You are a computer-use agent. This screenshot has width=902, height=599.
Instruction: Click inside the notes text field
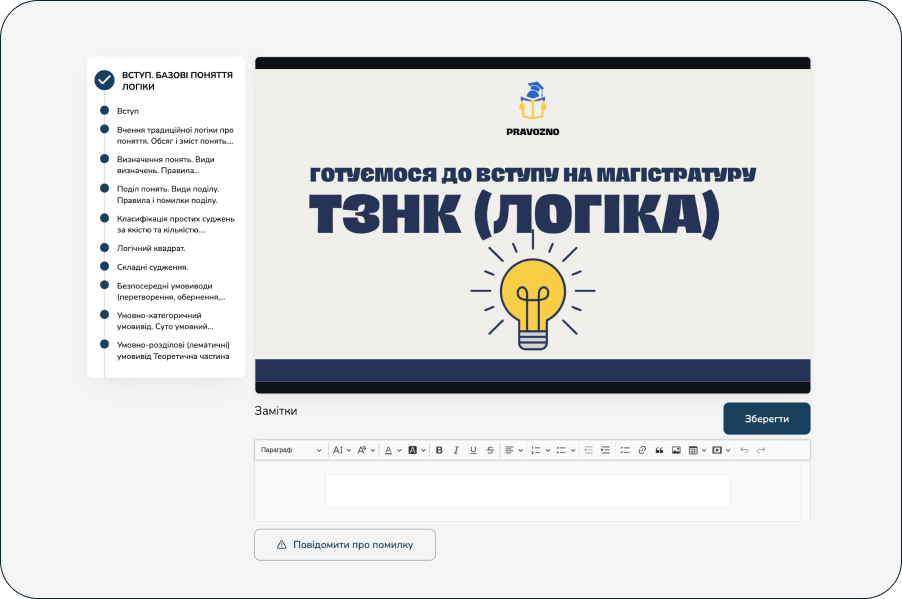point(527,490)
